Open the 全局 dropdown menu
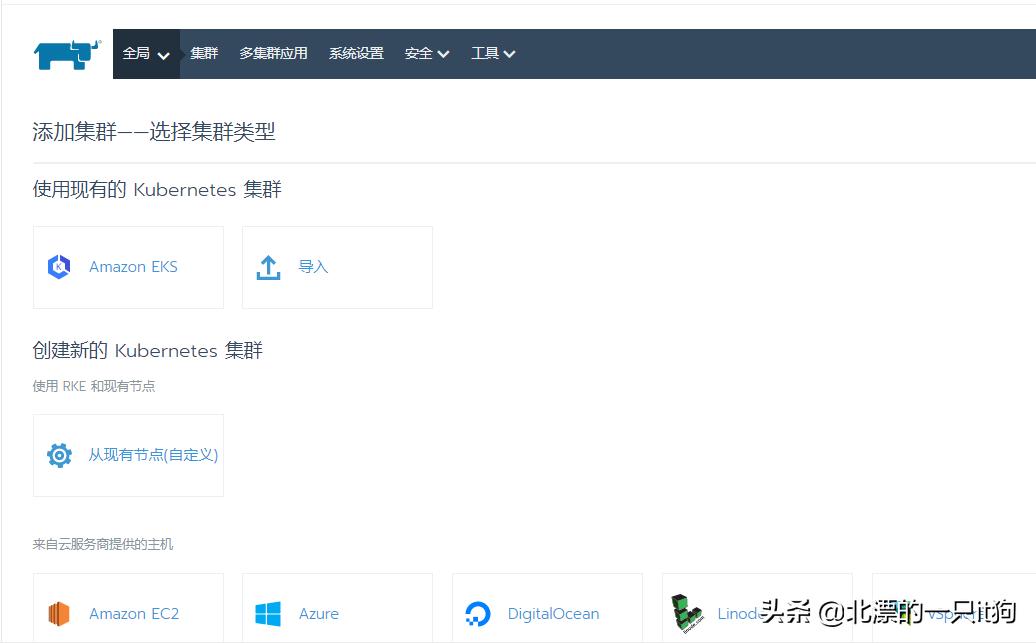This screenshot has width=1036, height=644. click(146, 53)
